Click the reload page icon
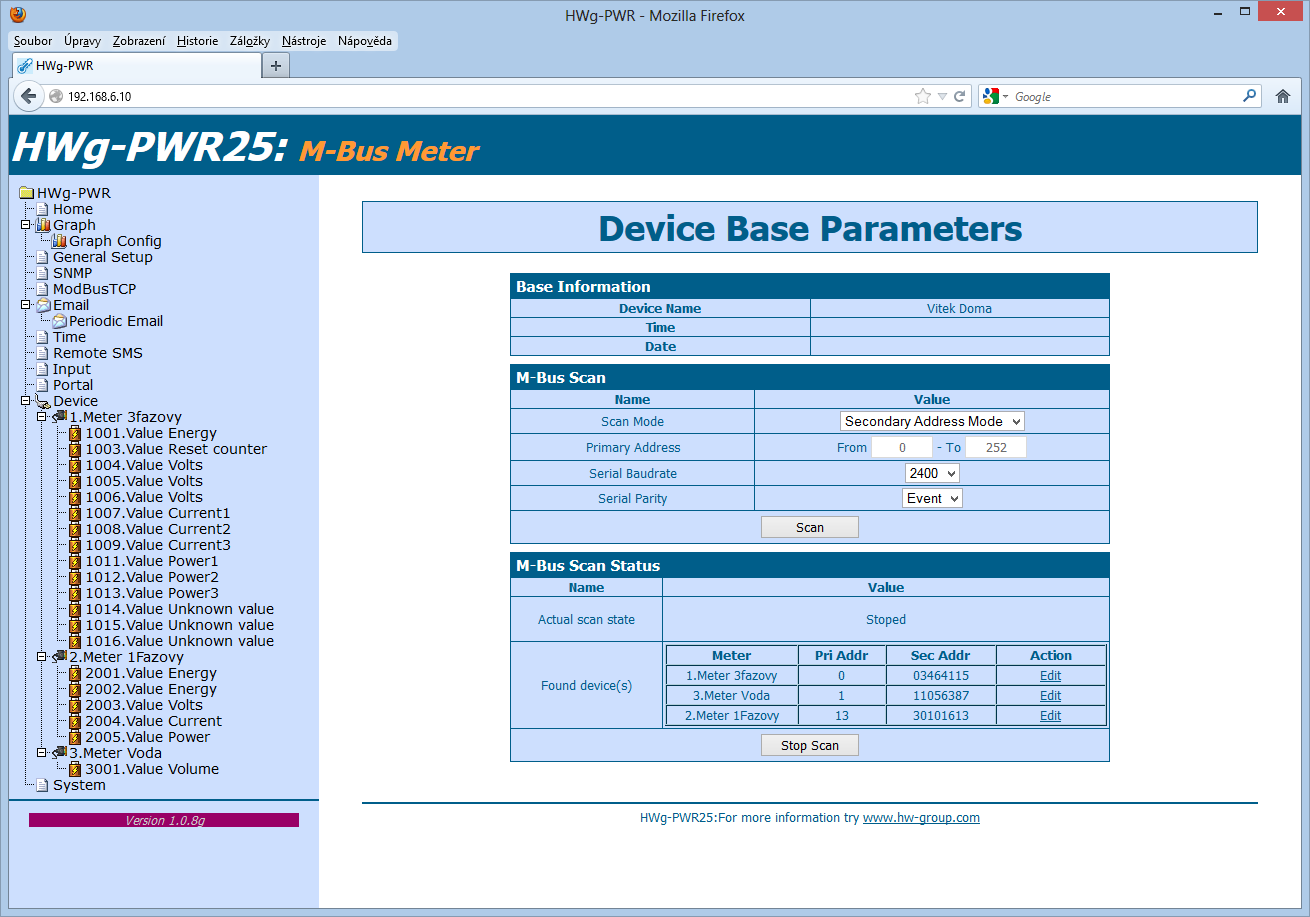 tap(960, 97)
